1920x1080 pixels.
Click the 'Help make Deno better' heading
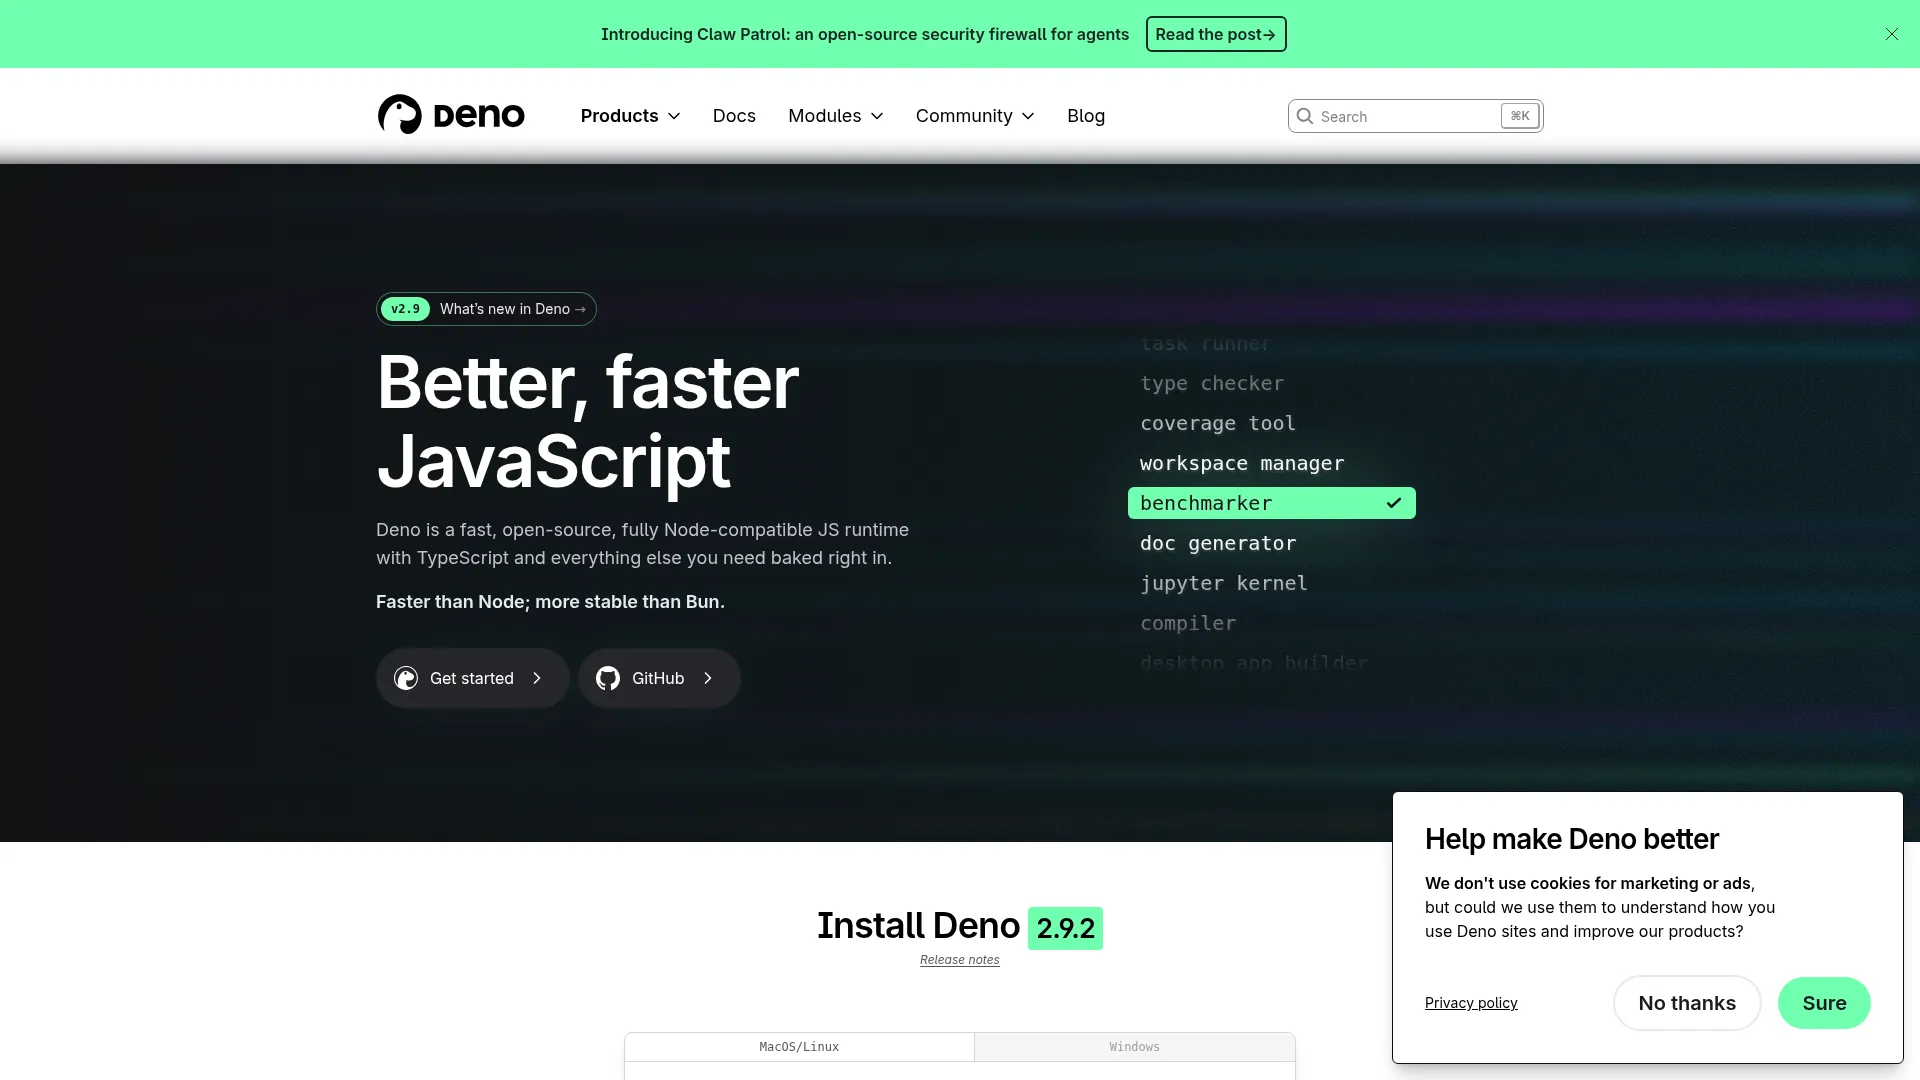click(1572, 839)
